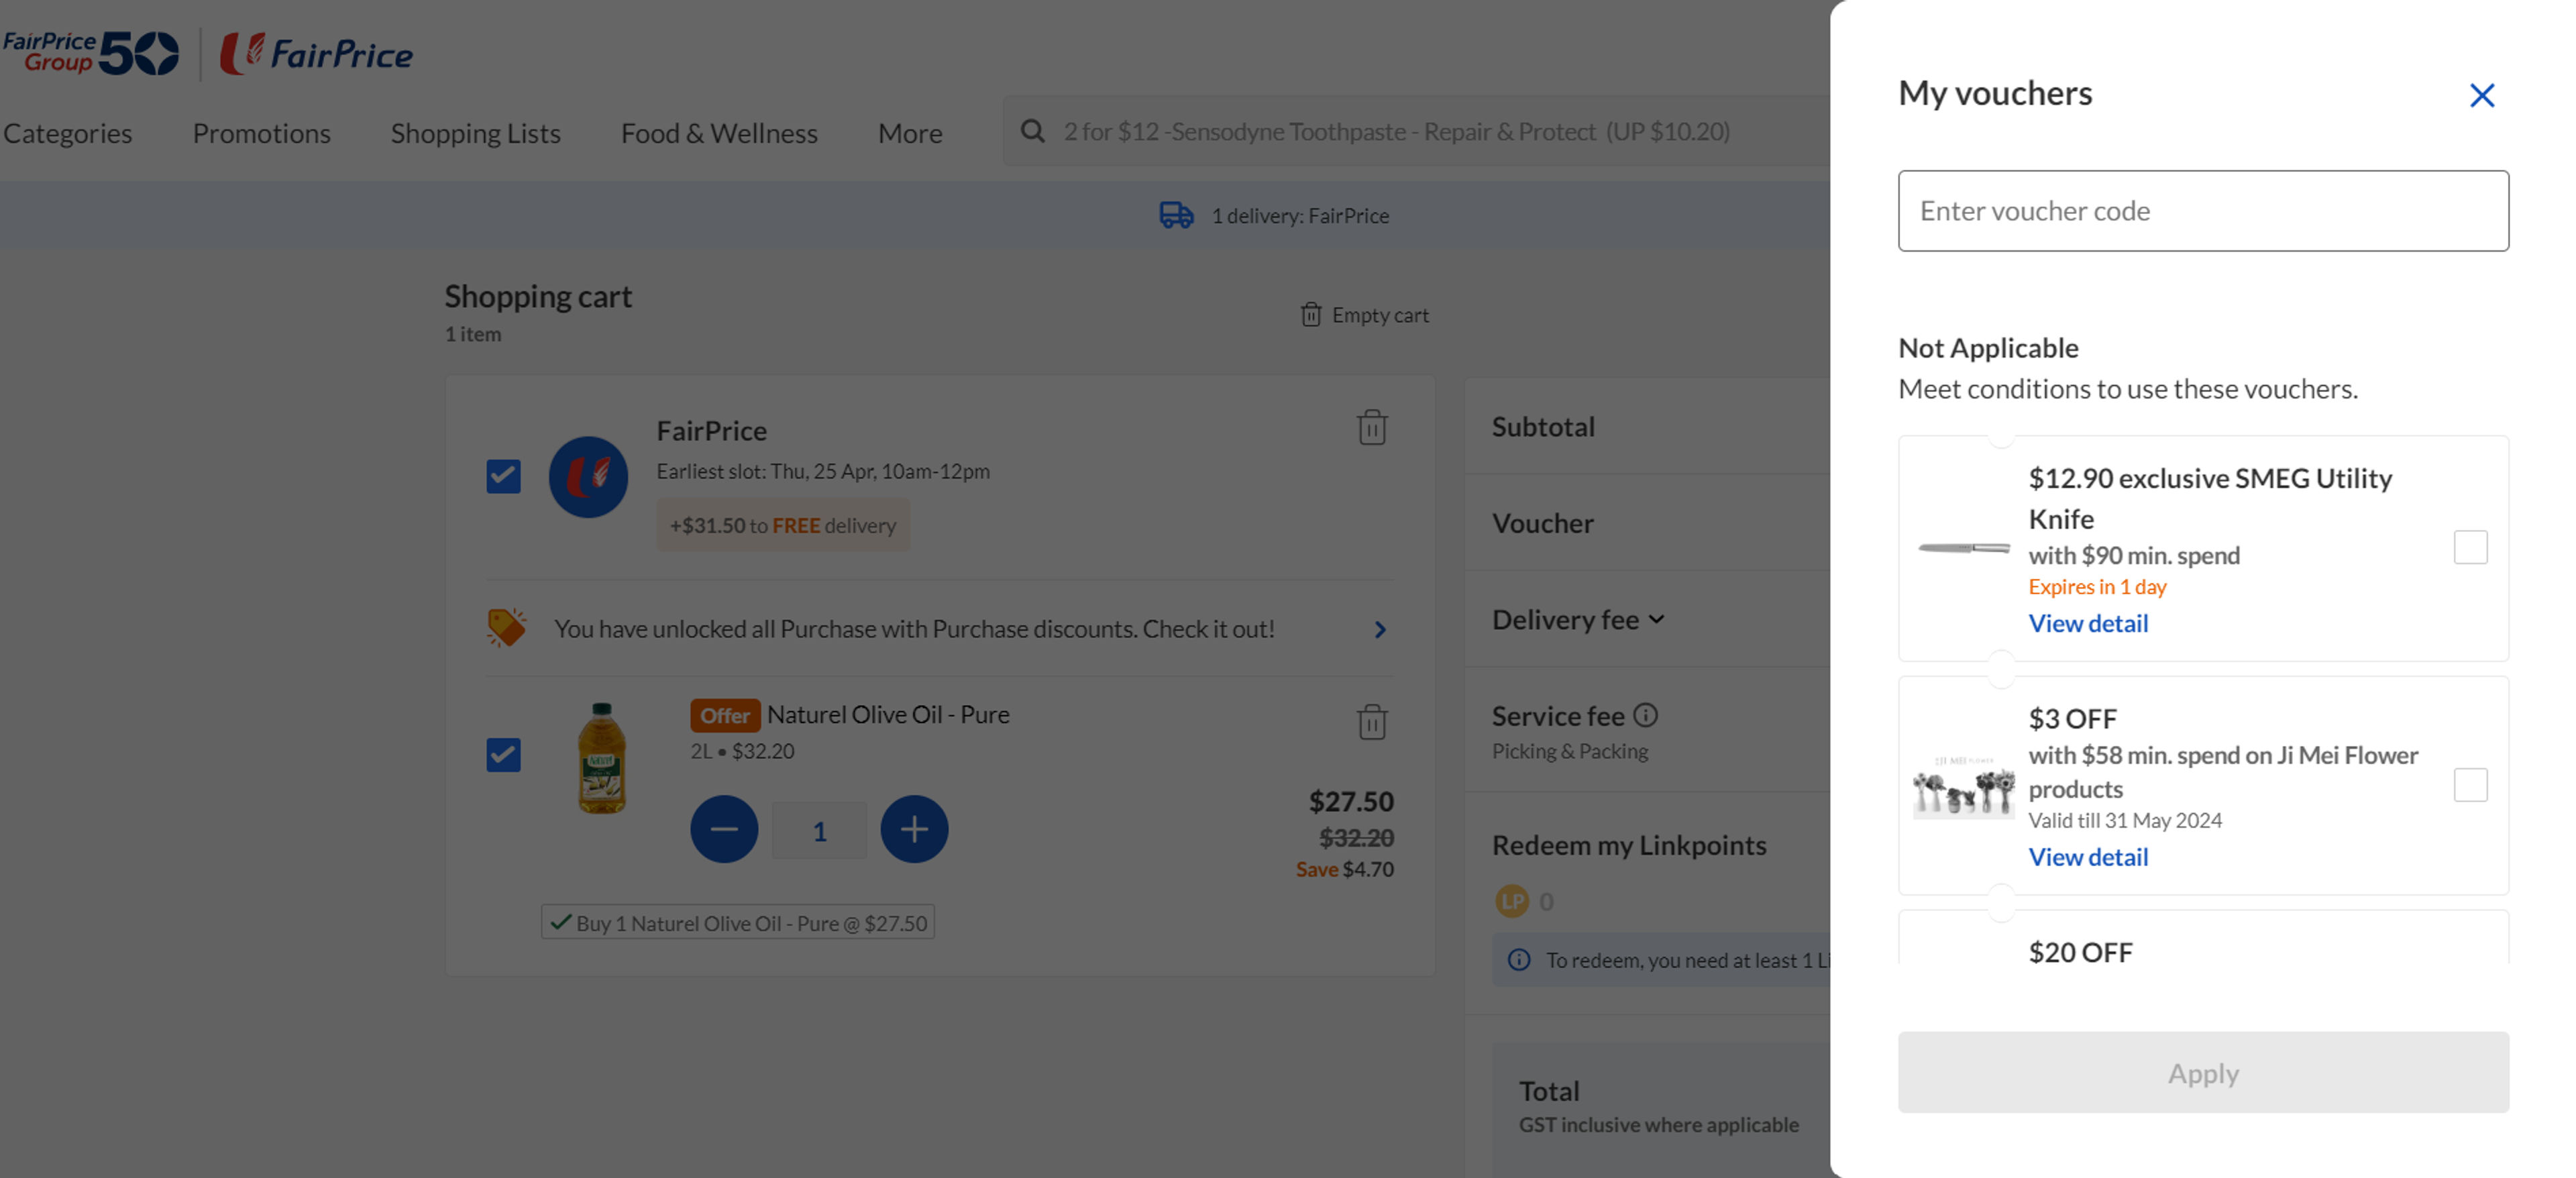Click the 'Expires in 1 day' text
The width and height of the screenshot is (2576, 1178).
2097,587
